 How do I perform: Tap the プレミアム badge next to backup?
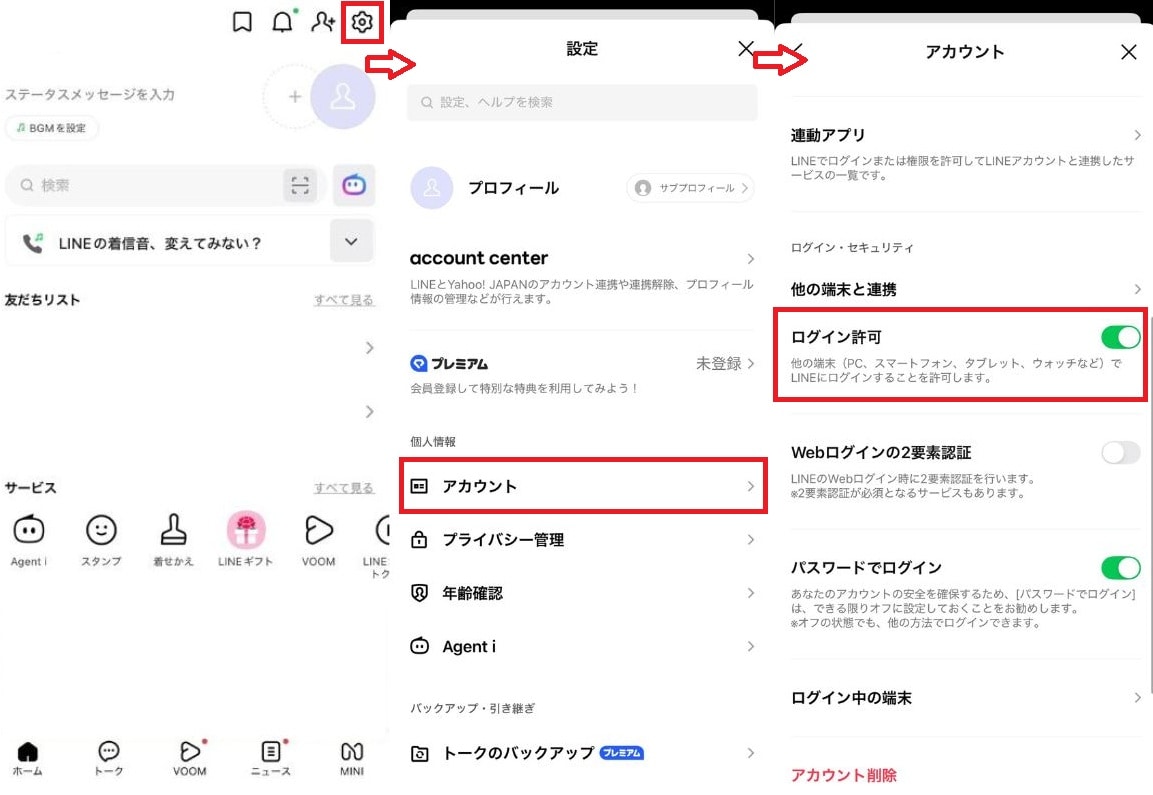point(622,752)
